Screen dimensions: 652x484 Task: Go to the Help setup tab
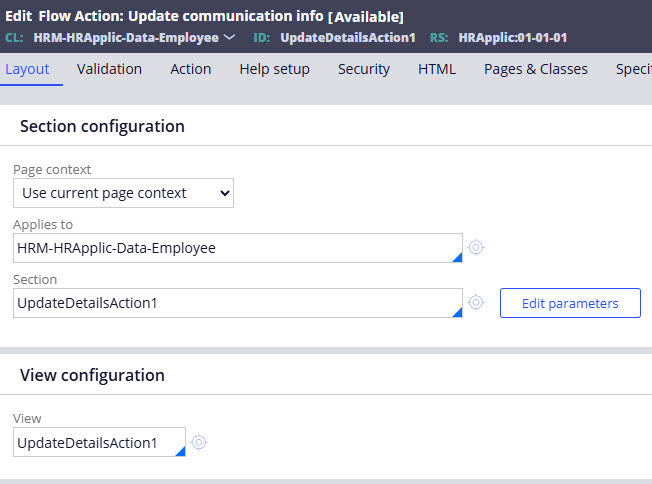(274, 69)
